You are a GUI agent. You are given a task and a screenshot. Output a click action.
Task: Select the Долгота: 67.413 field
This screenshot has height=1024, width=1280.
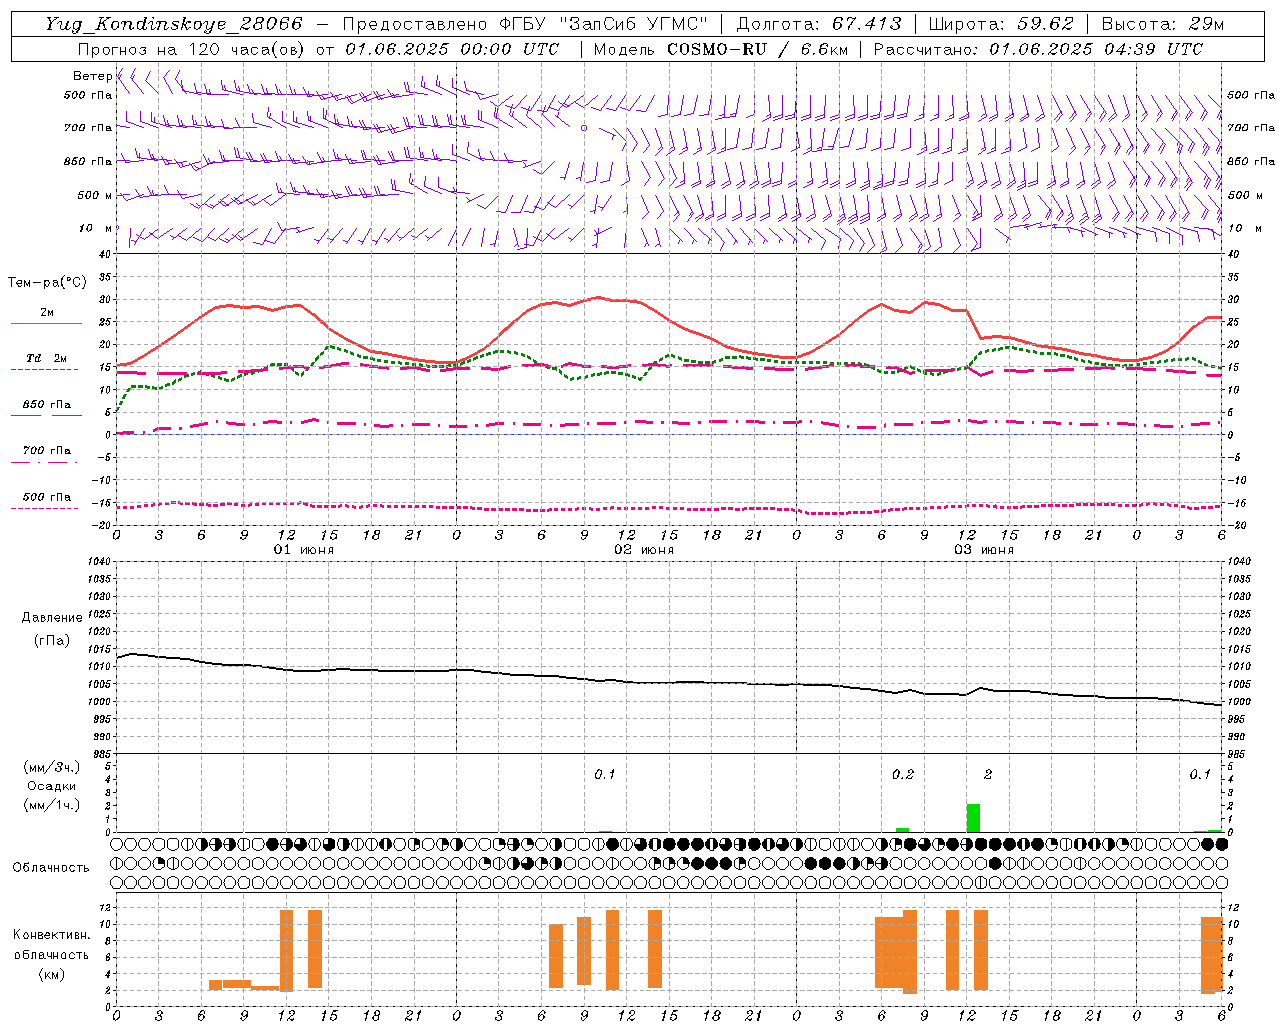819,24
